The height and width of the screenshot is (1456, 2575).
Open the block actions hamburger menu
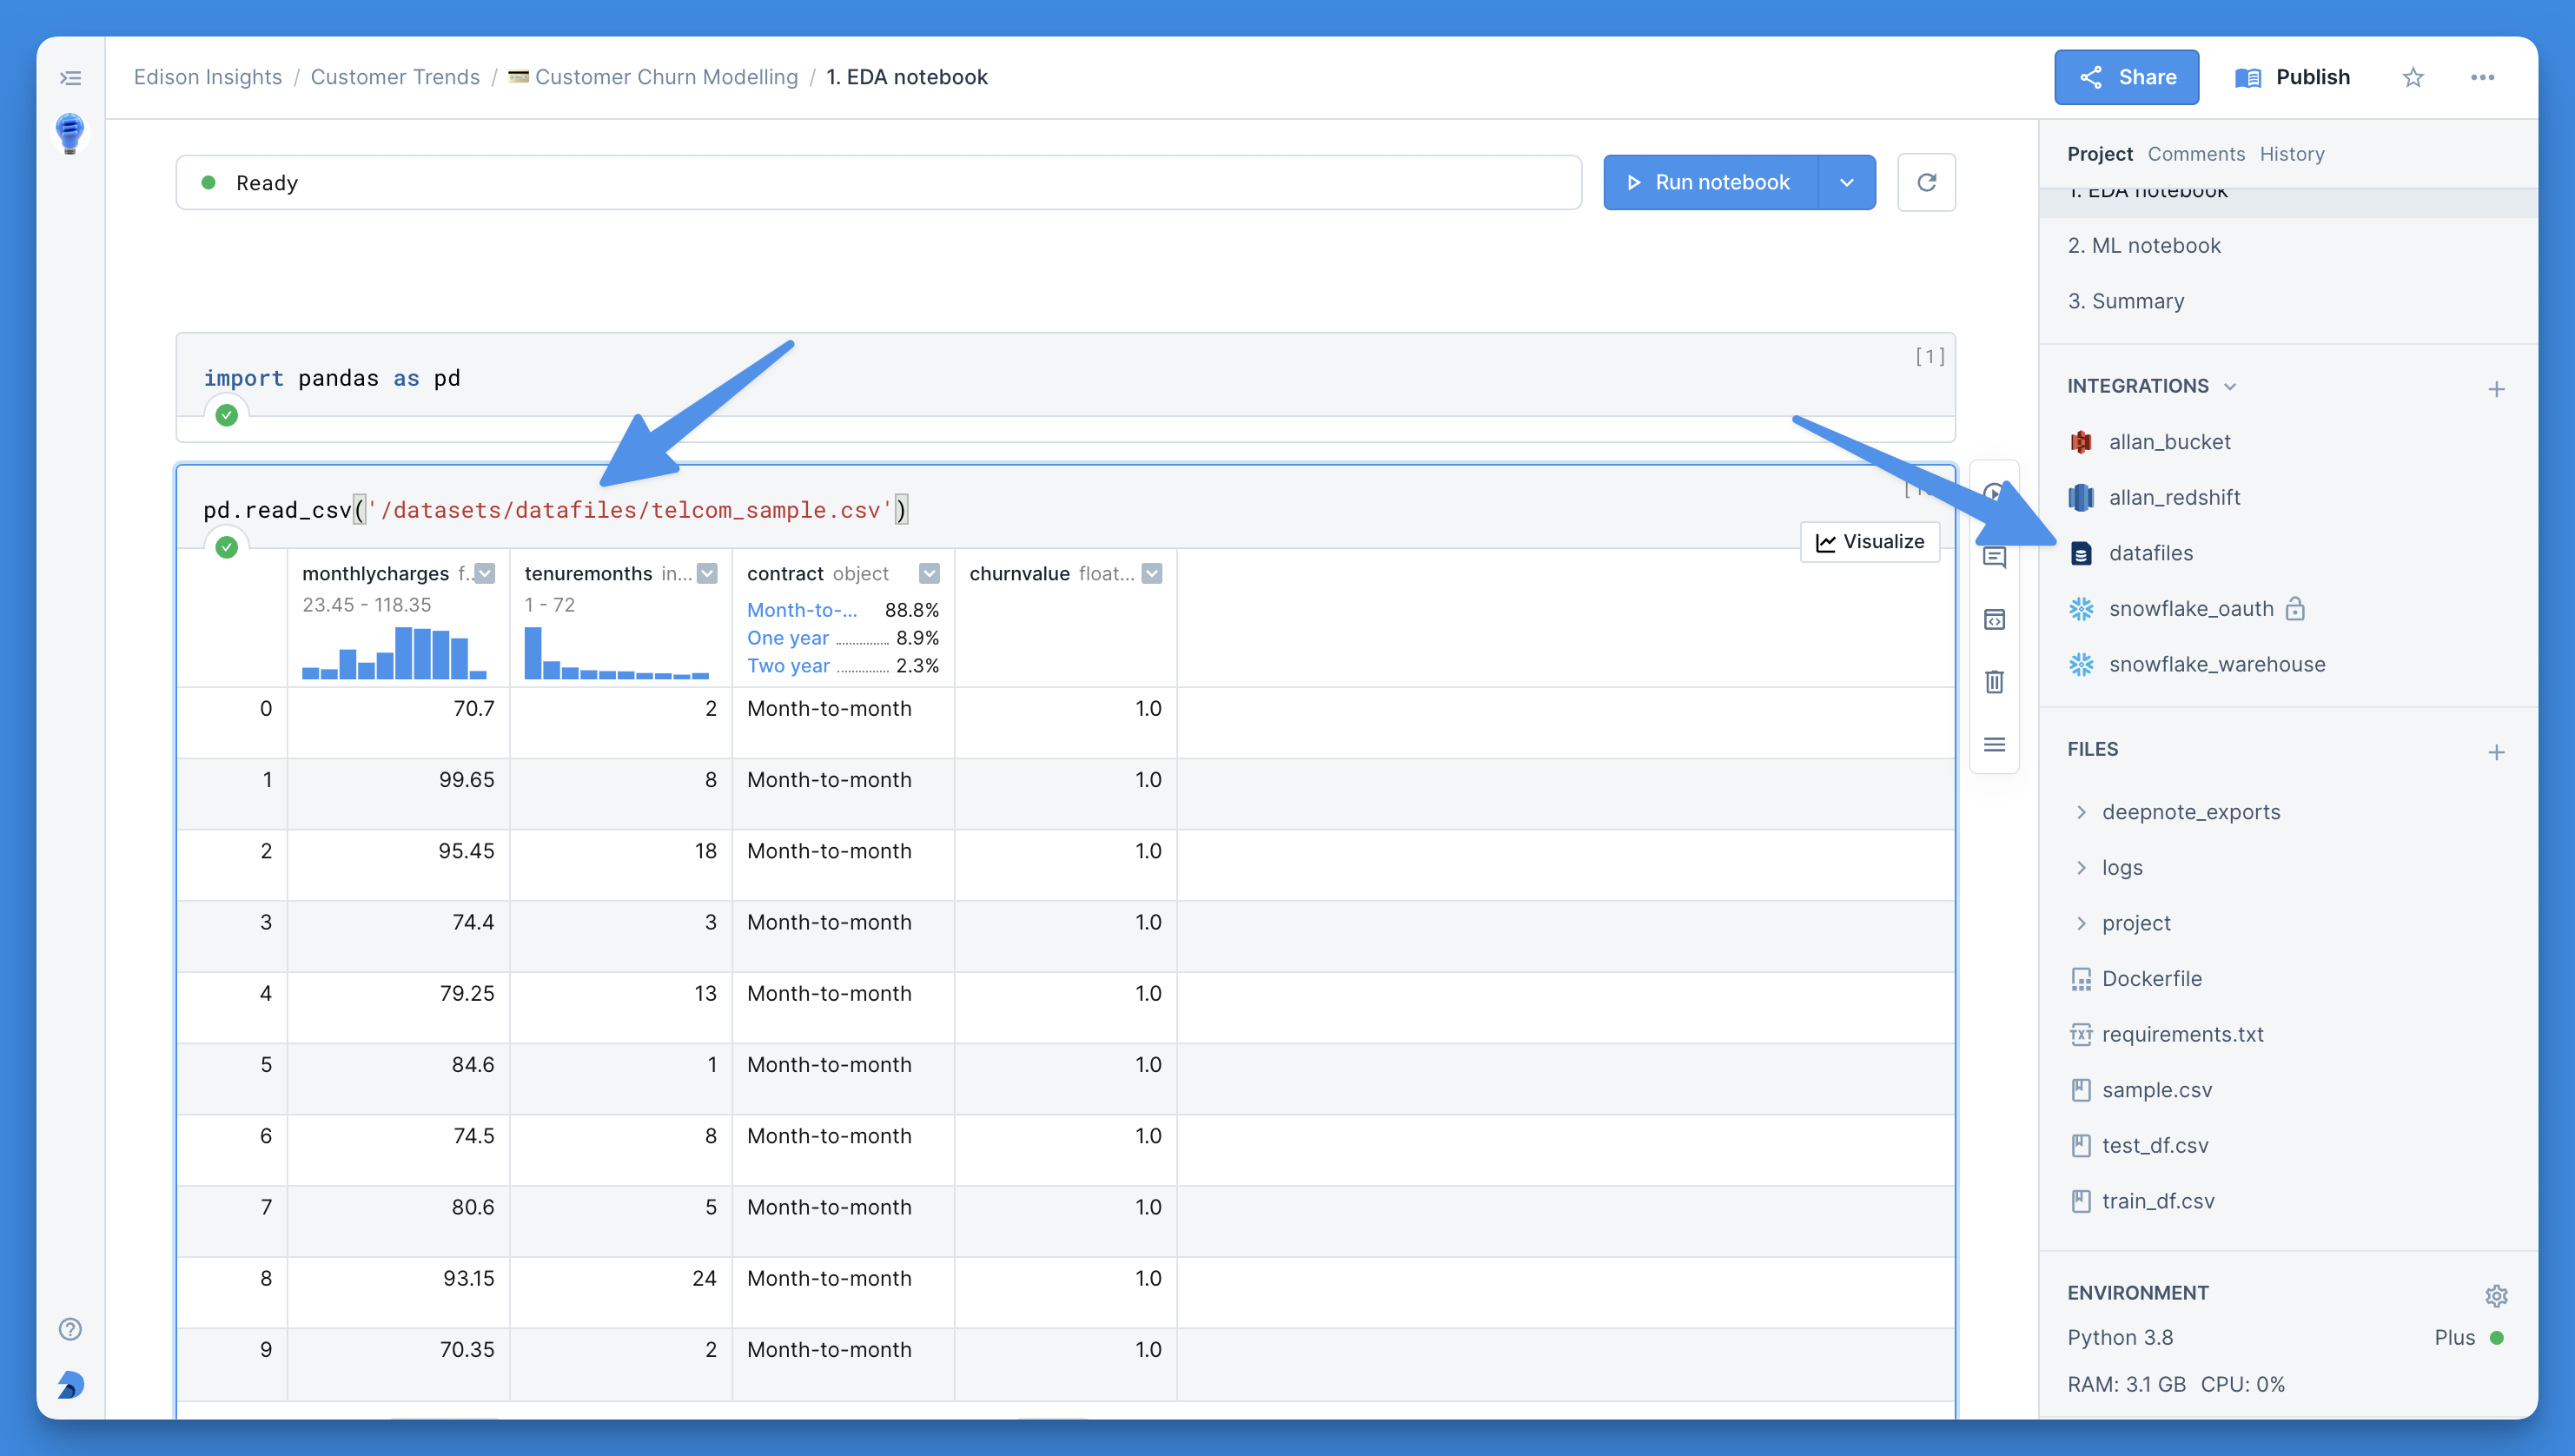coord(1994,745)
